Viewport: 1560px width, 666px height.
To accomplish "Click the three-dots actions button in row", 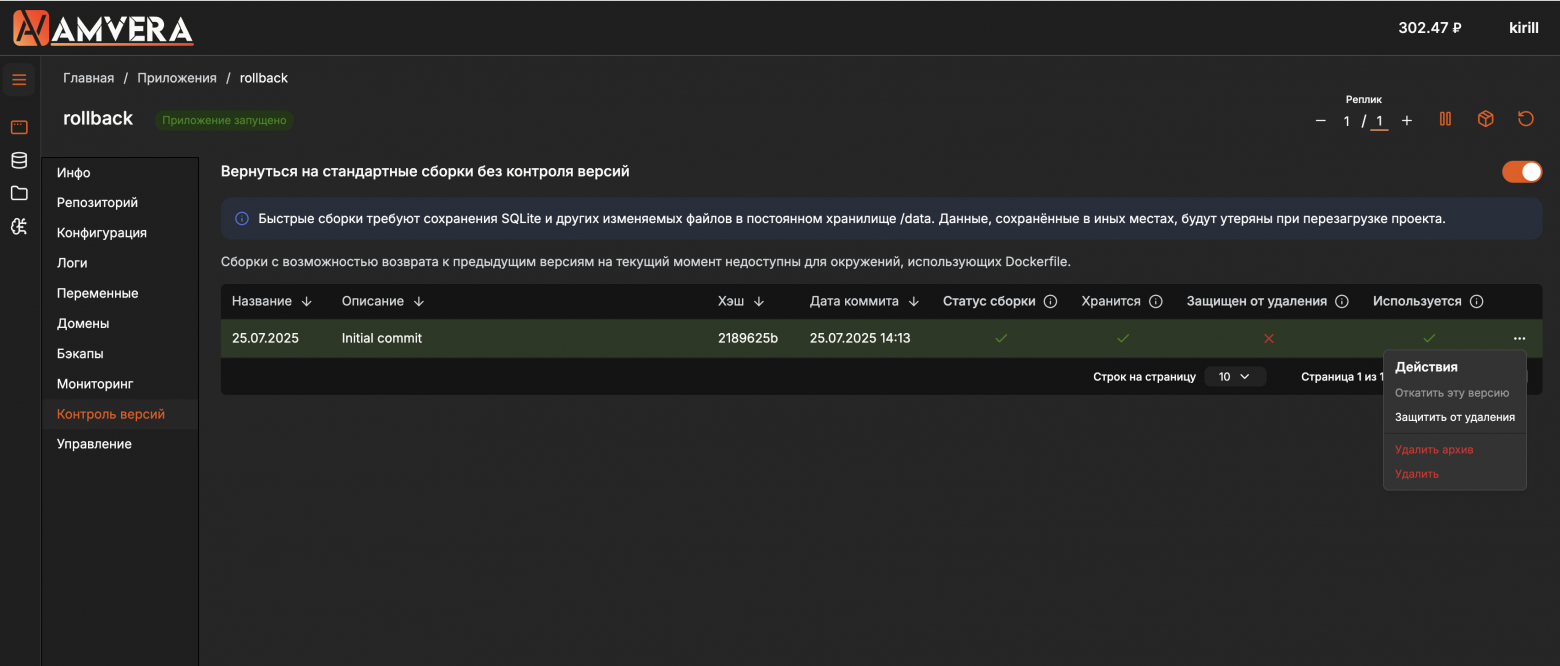I will [1519, 339].
